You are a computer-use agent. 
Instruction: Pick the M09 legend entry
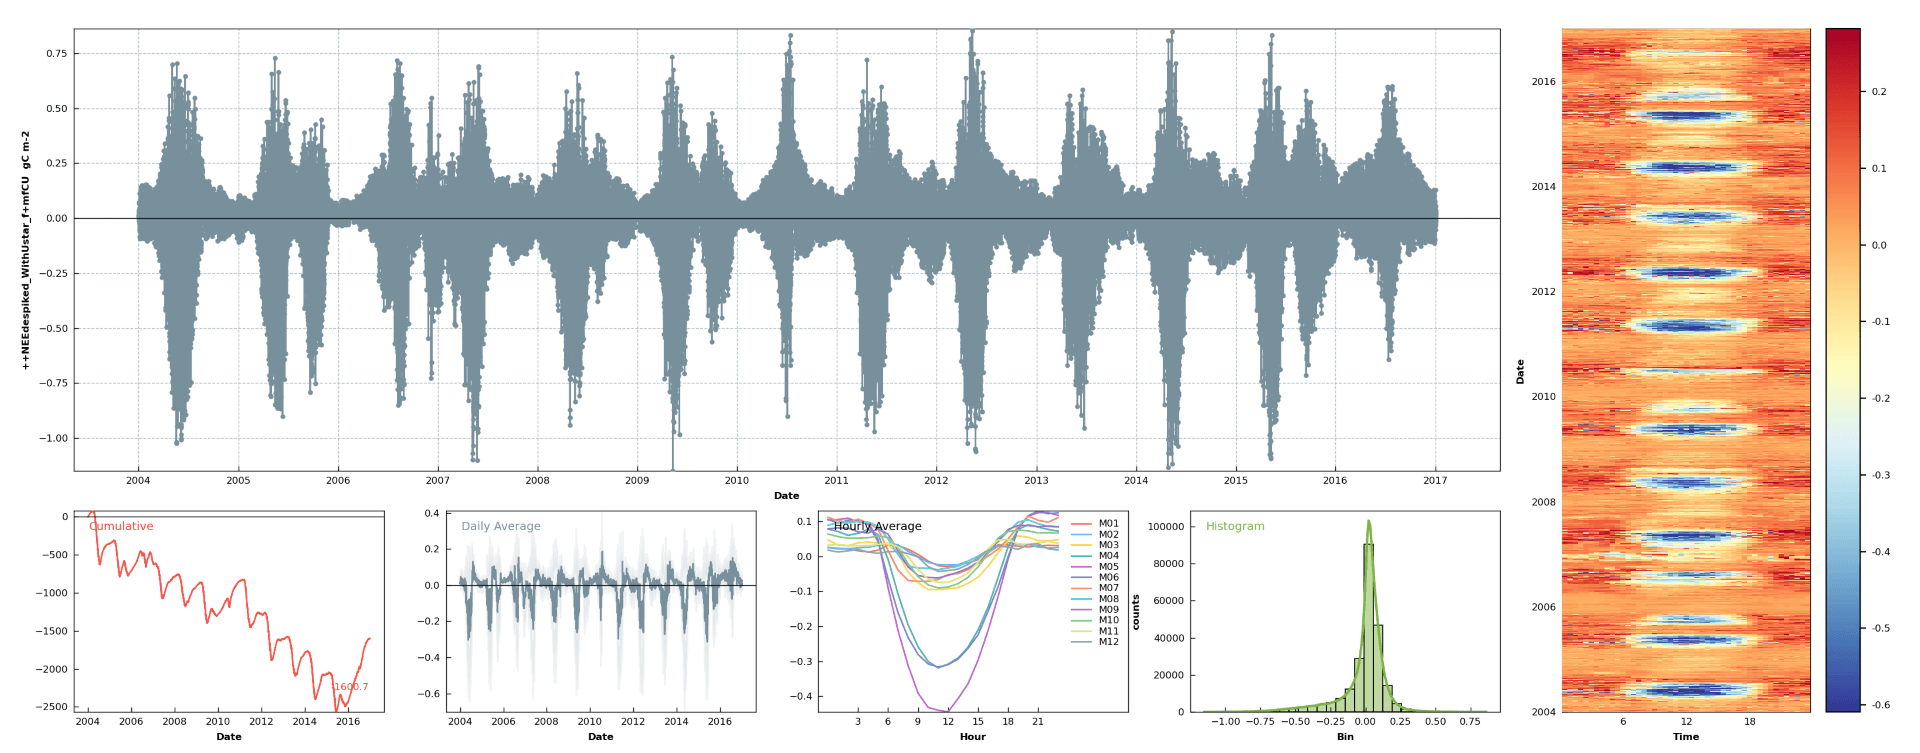point(1095,609)
